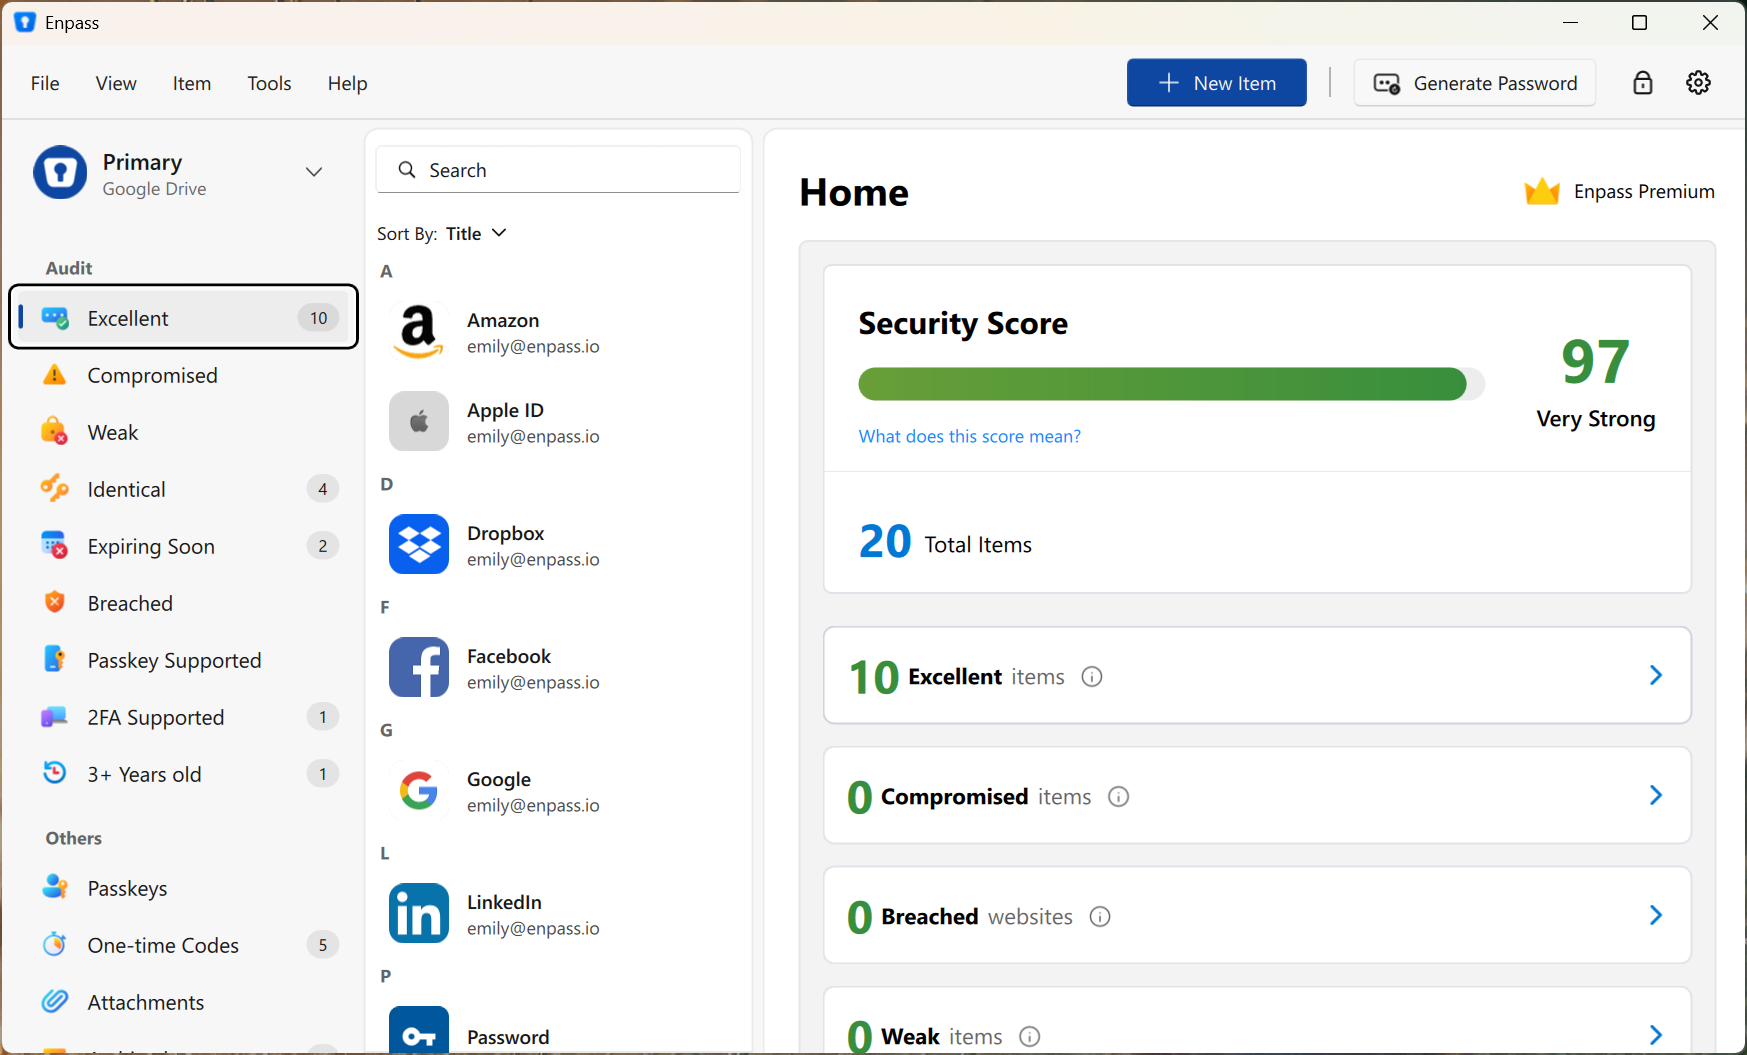The image size is (1747, 1055).
Task: Show info for Breached websites
Action: 1100,917
